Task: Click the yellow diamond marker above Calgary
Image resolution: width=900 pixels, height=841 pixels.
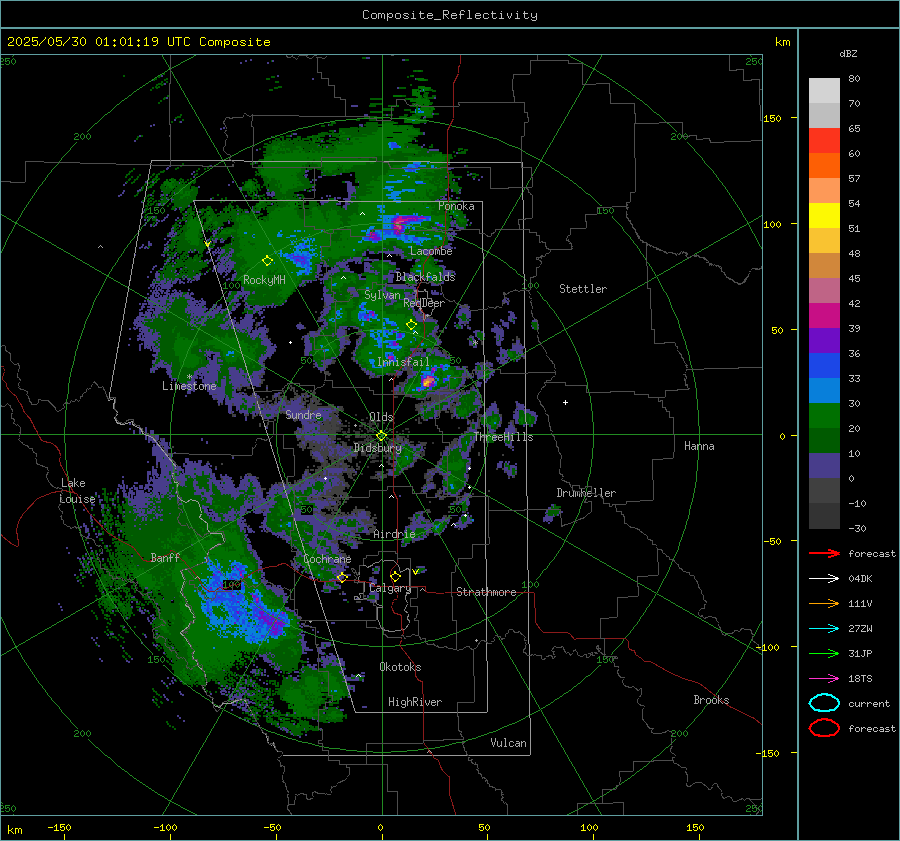Action: tap(395, 576)
